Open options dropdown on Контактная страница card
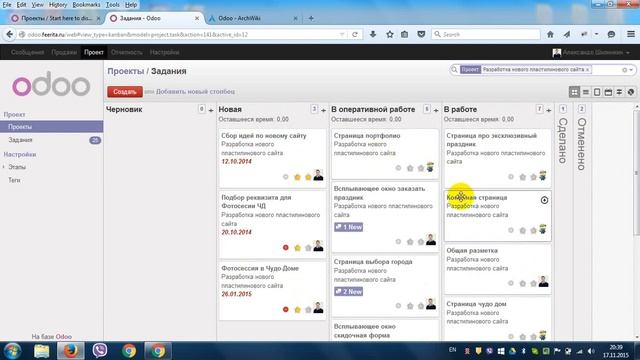Viewport: 640px width, 360px height. pyautogui.click(x=544, y=200)
